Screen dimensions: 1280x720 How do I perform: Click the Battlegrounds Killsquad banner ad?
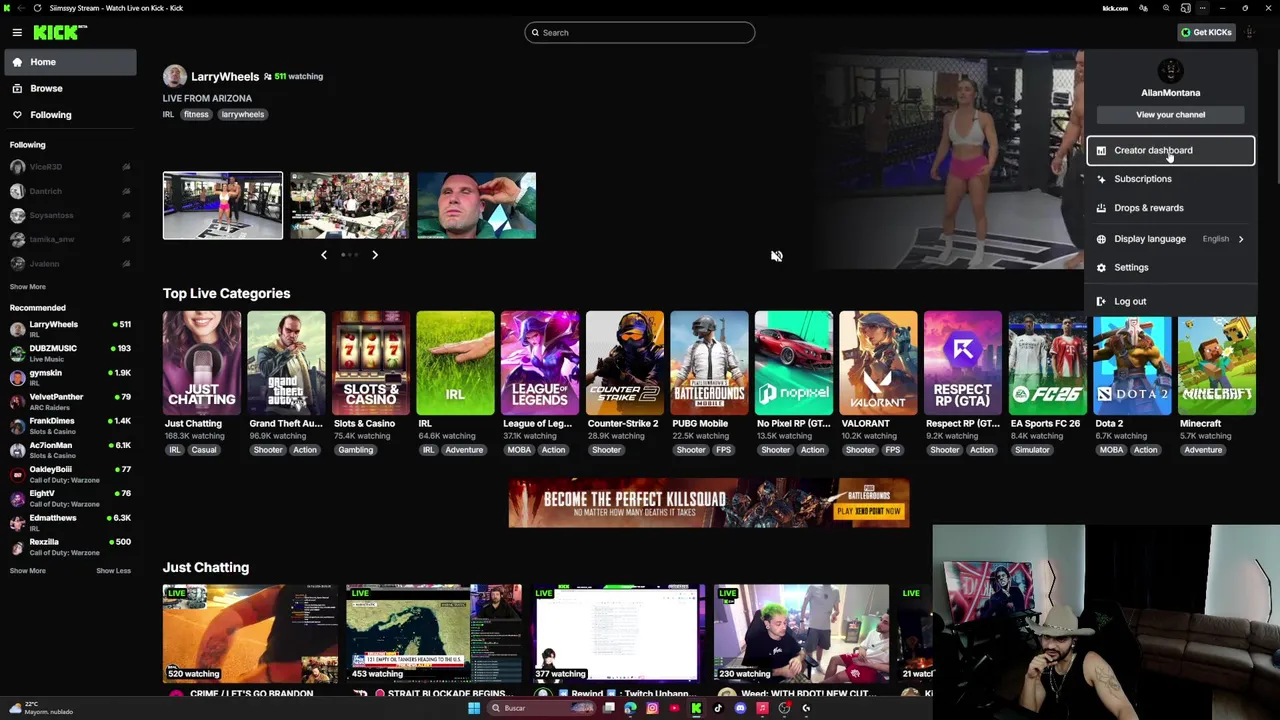[x=709, y=503]
